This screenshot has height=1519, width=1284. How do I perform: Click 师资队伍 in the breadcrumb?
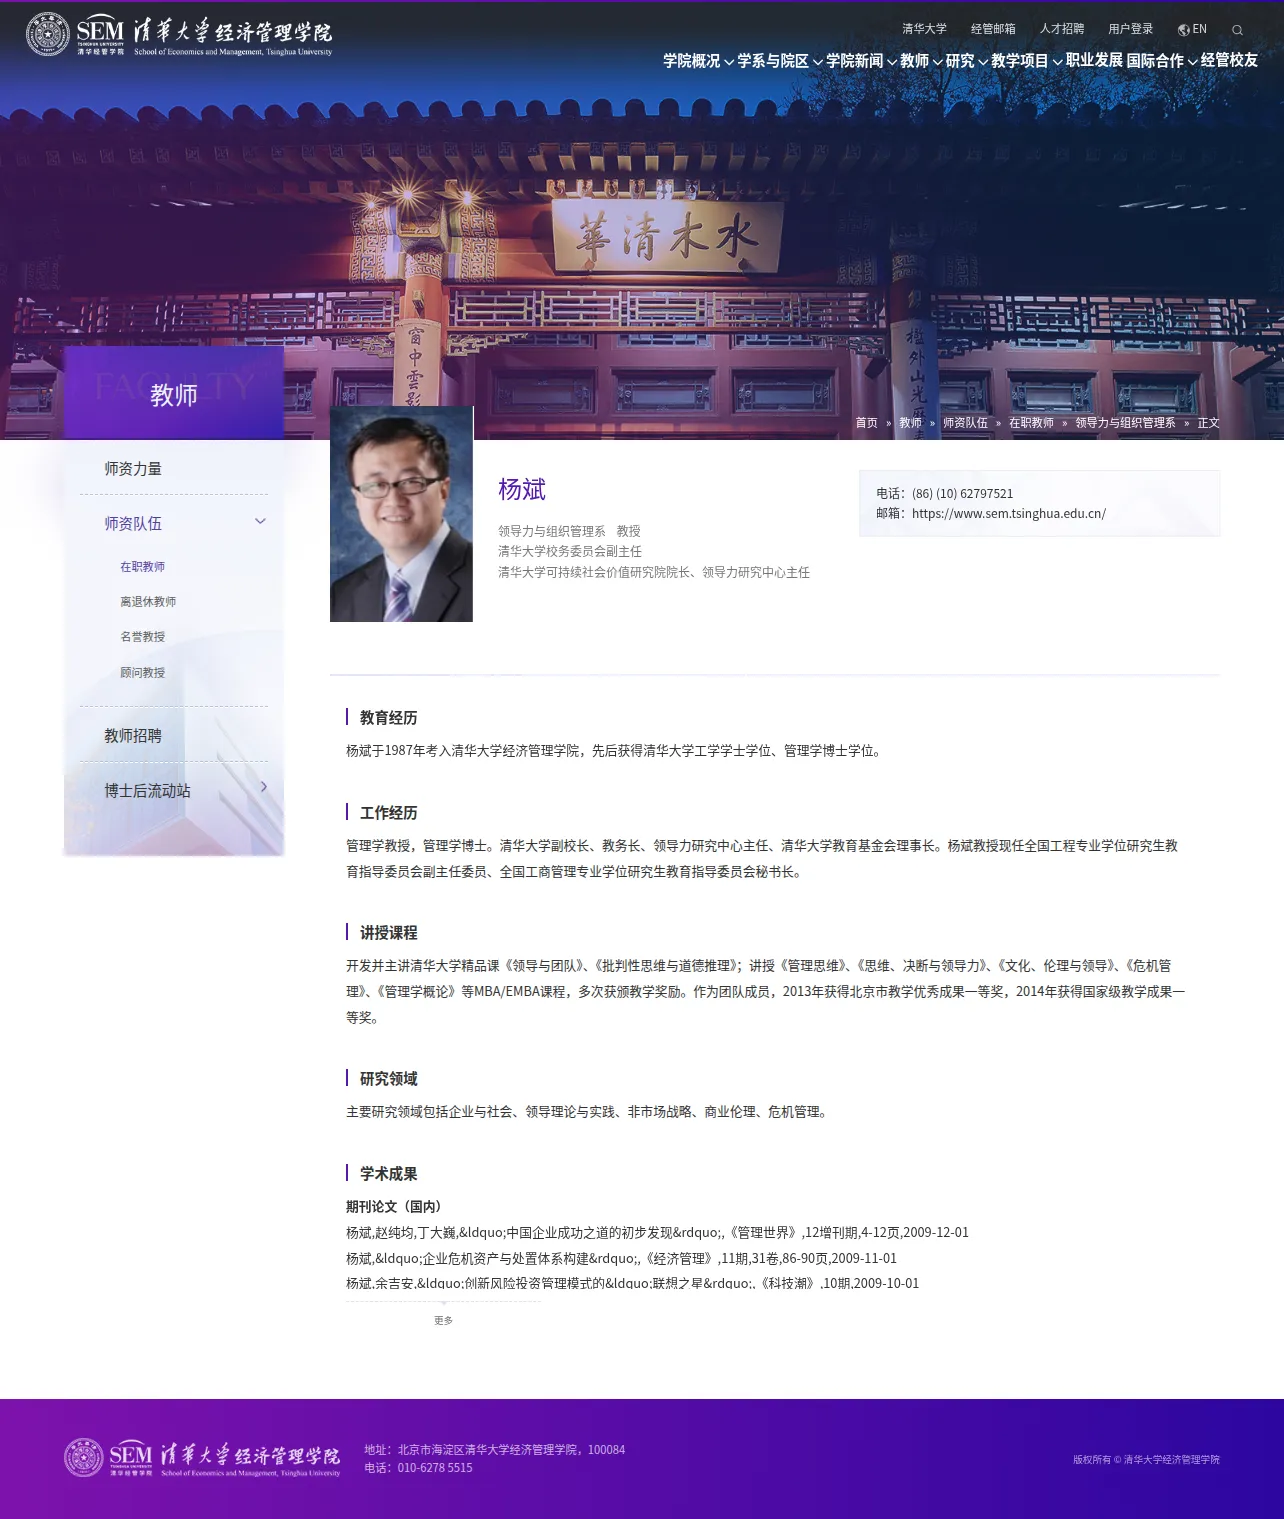point(965,423)
